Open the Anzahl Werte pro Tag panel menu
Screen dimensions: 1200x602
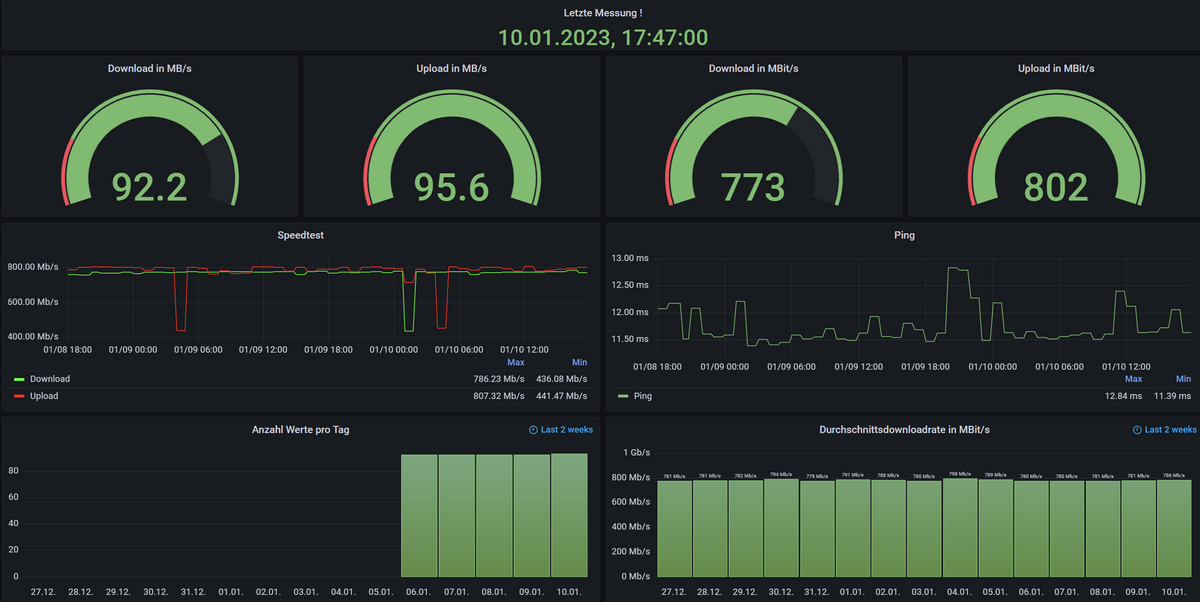point(300,430)
